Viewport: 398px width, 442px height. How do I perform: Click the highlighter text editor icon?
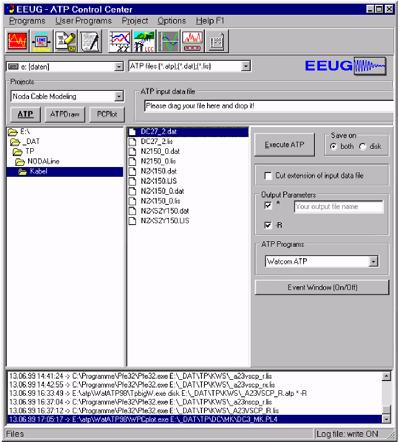pos(66,41)
